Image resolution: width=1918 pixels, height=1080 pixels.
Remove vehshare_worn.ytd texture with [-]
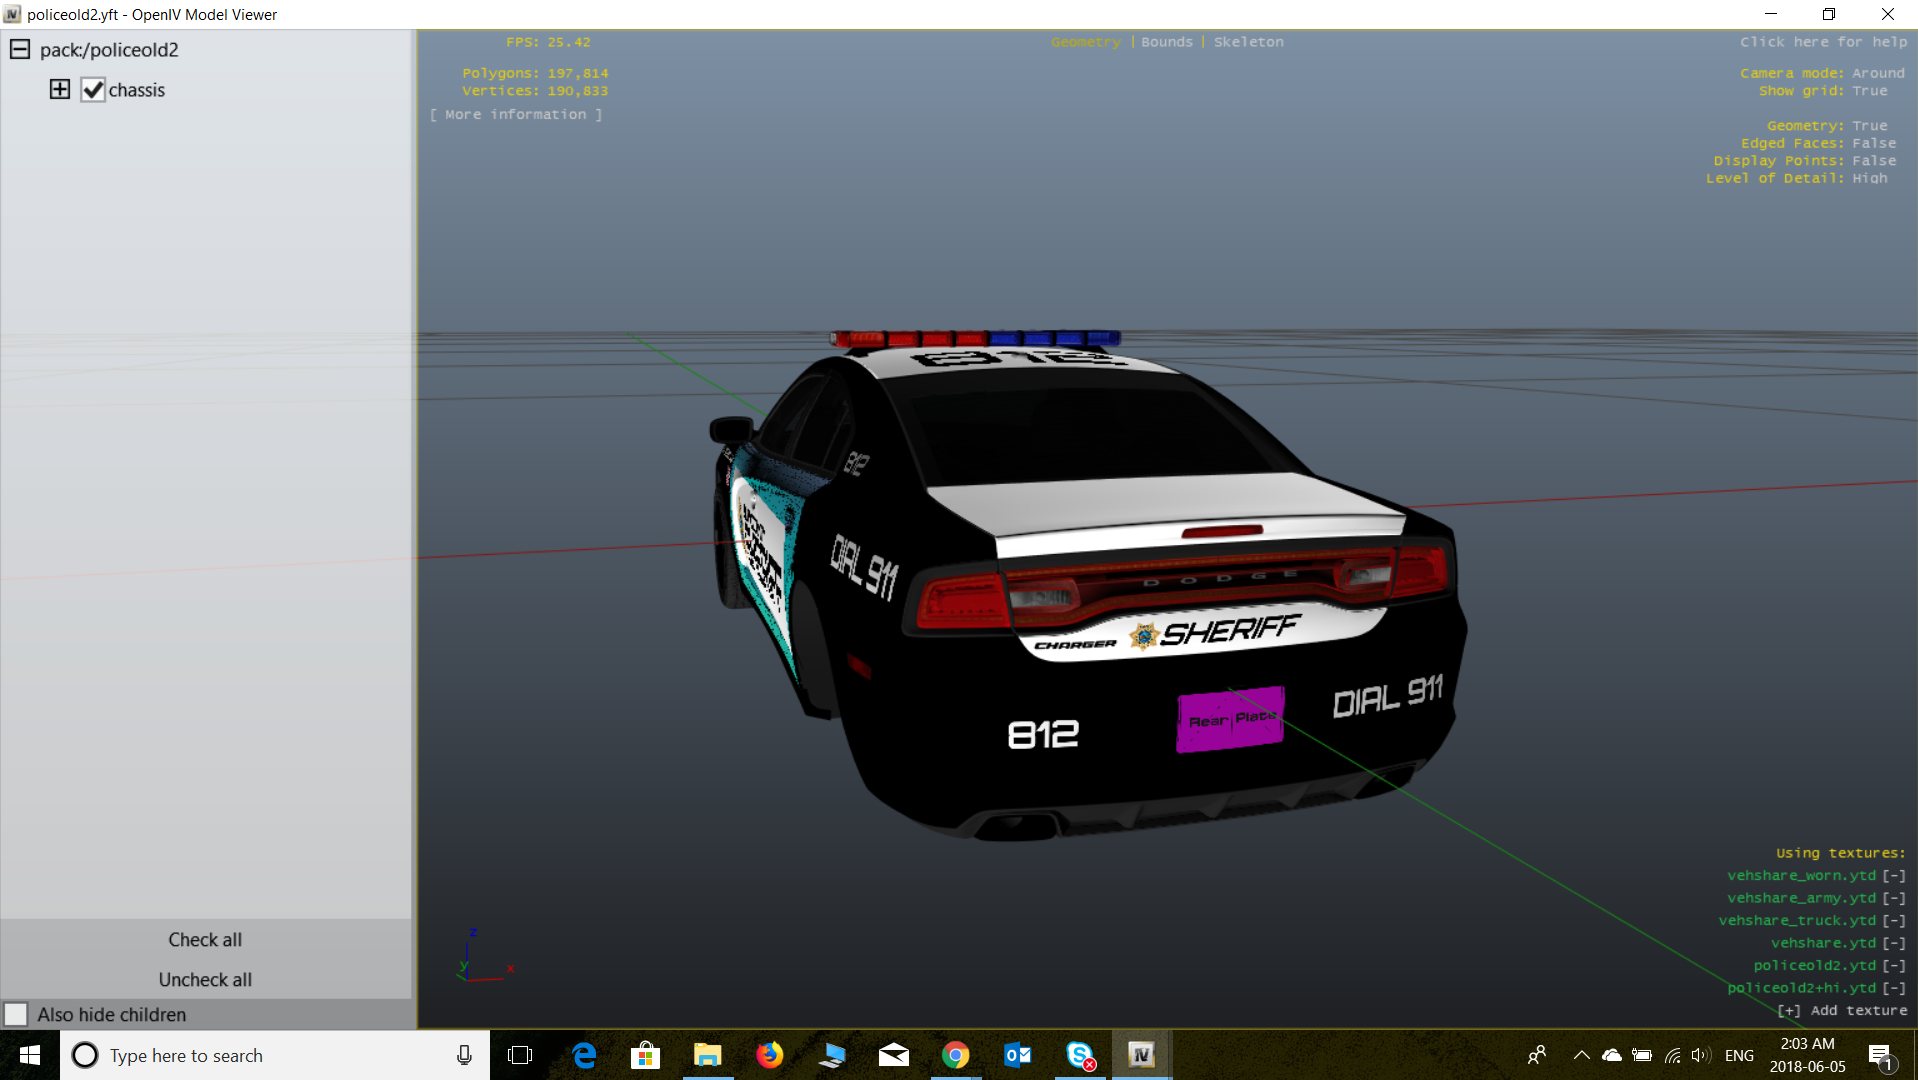click(x=1894, y=876)
